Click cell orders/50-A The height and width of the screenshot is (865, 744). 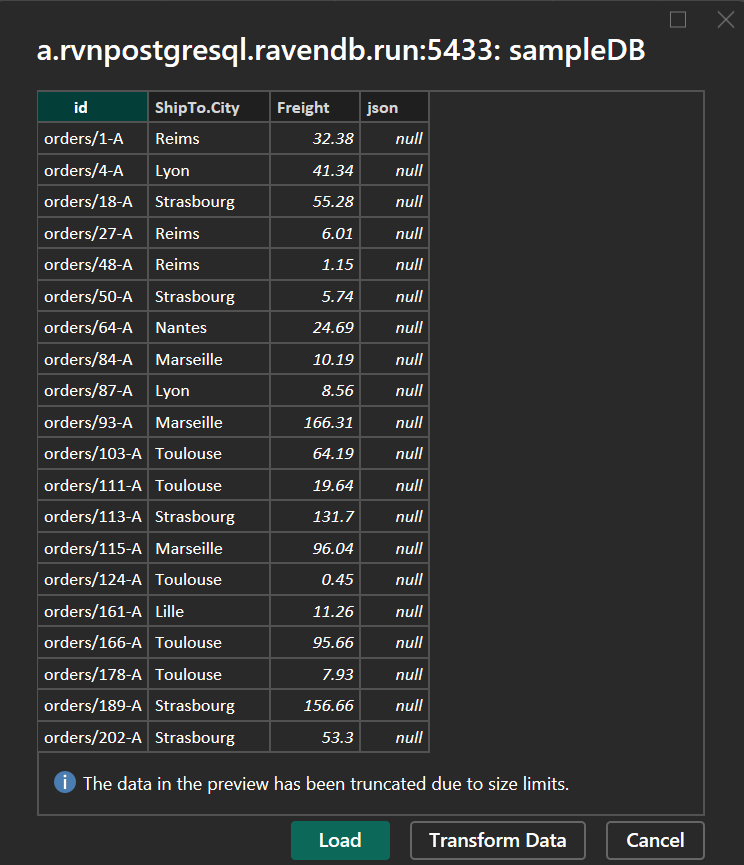click(93, 296)
